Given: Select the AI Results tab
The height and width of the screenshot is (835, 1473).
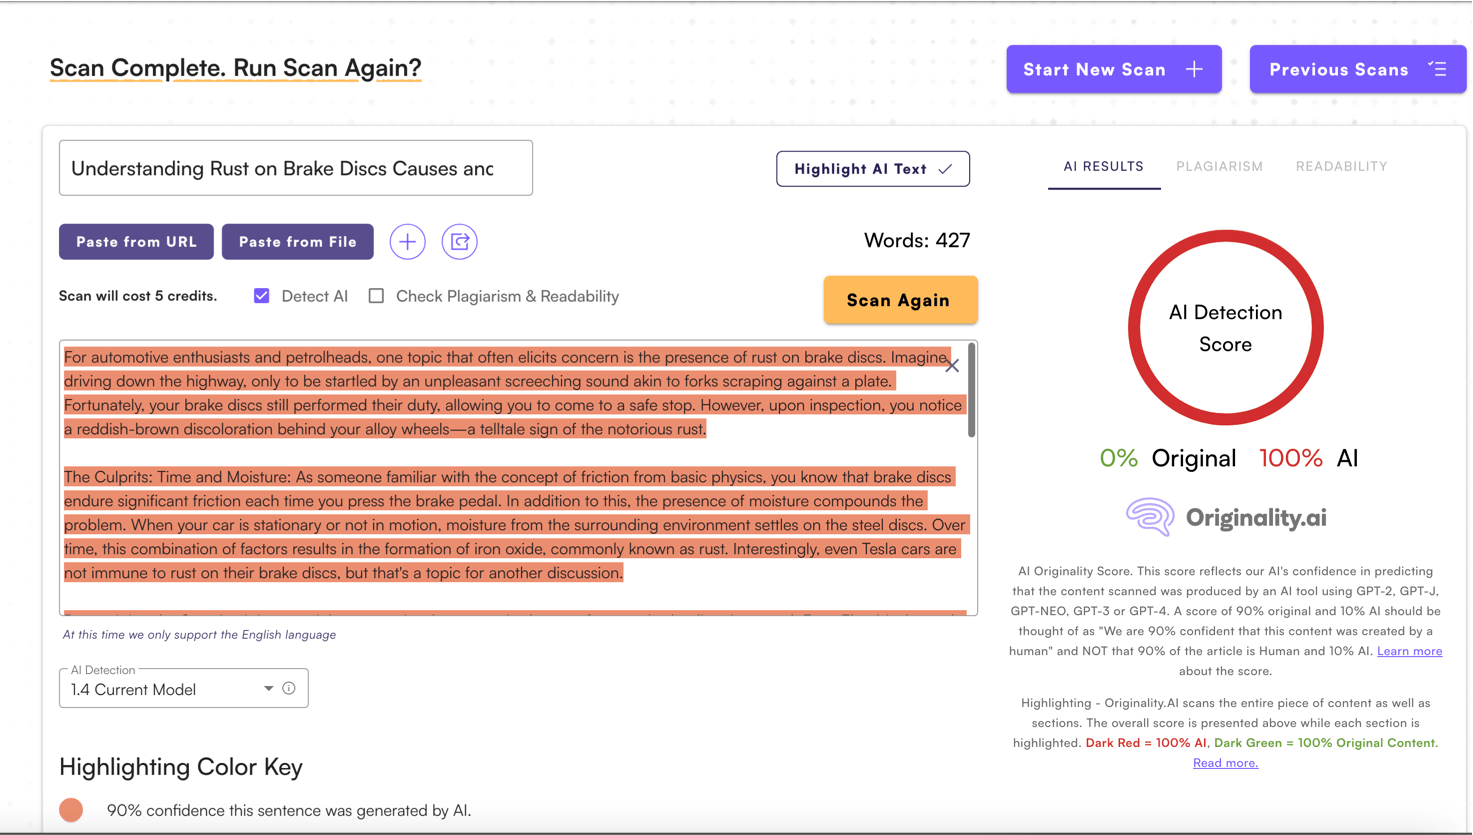Looking at the screenshot, I should 1103,166.
